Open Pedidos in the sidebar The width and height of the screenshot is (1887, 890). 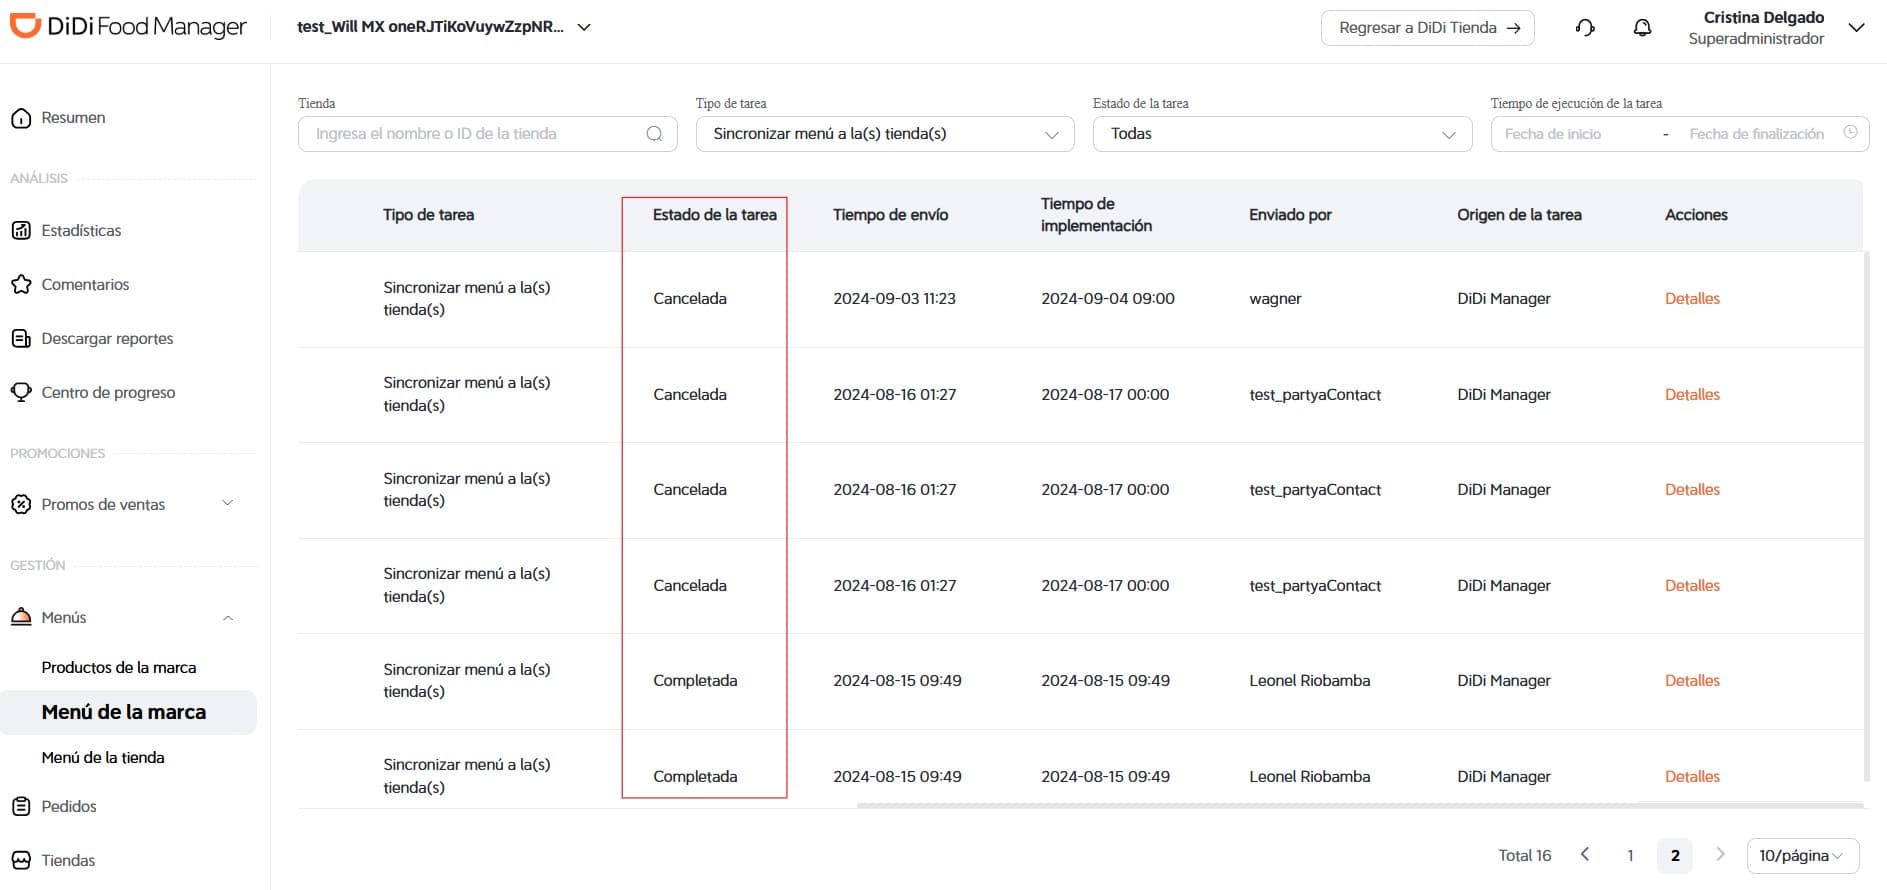click(x=69, y=806)
